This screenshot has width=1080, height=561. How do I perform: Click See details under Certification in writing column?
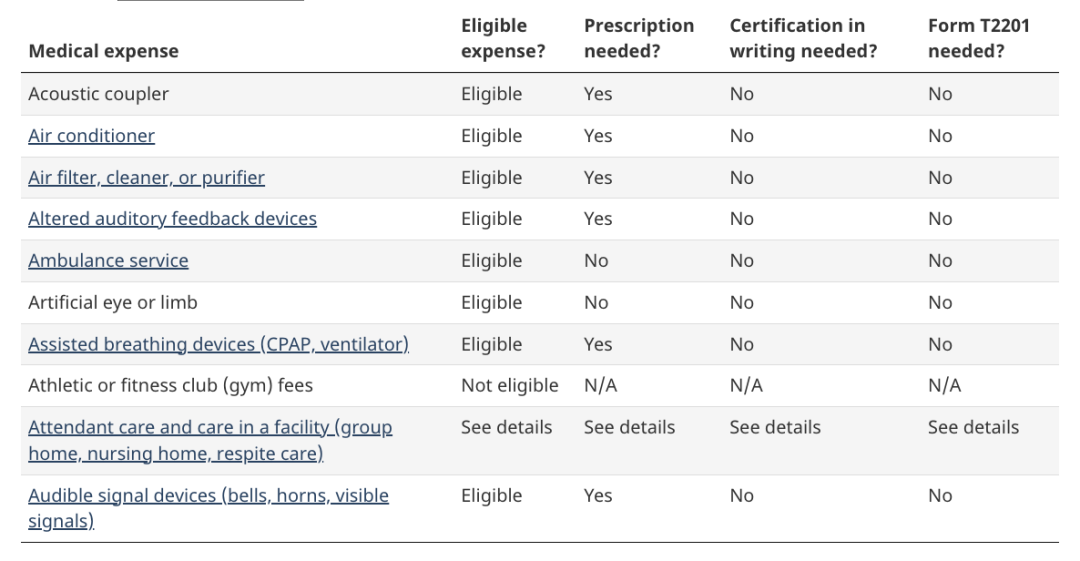[x=775, y=428]
